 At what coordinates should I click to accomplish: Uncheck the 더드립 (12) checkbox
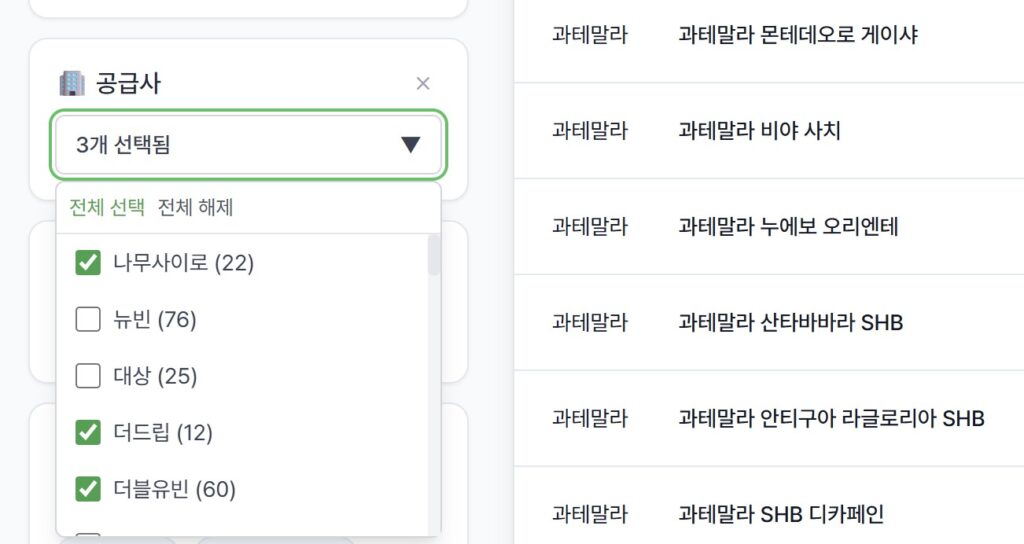point(89,432)
